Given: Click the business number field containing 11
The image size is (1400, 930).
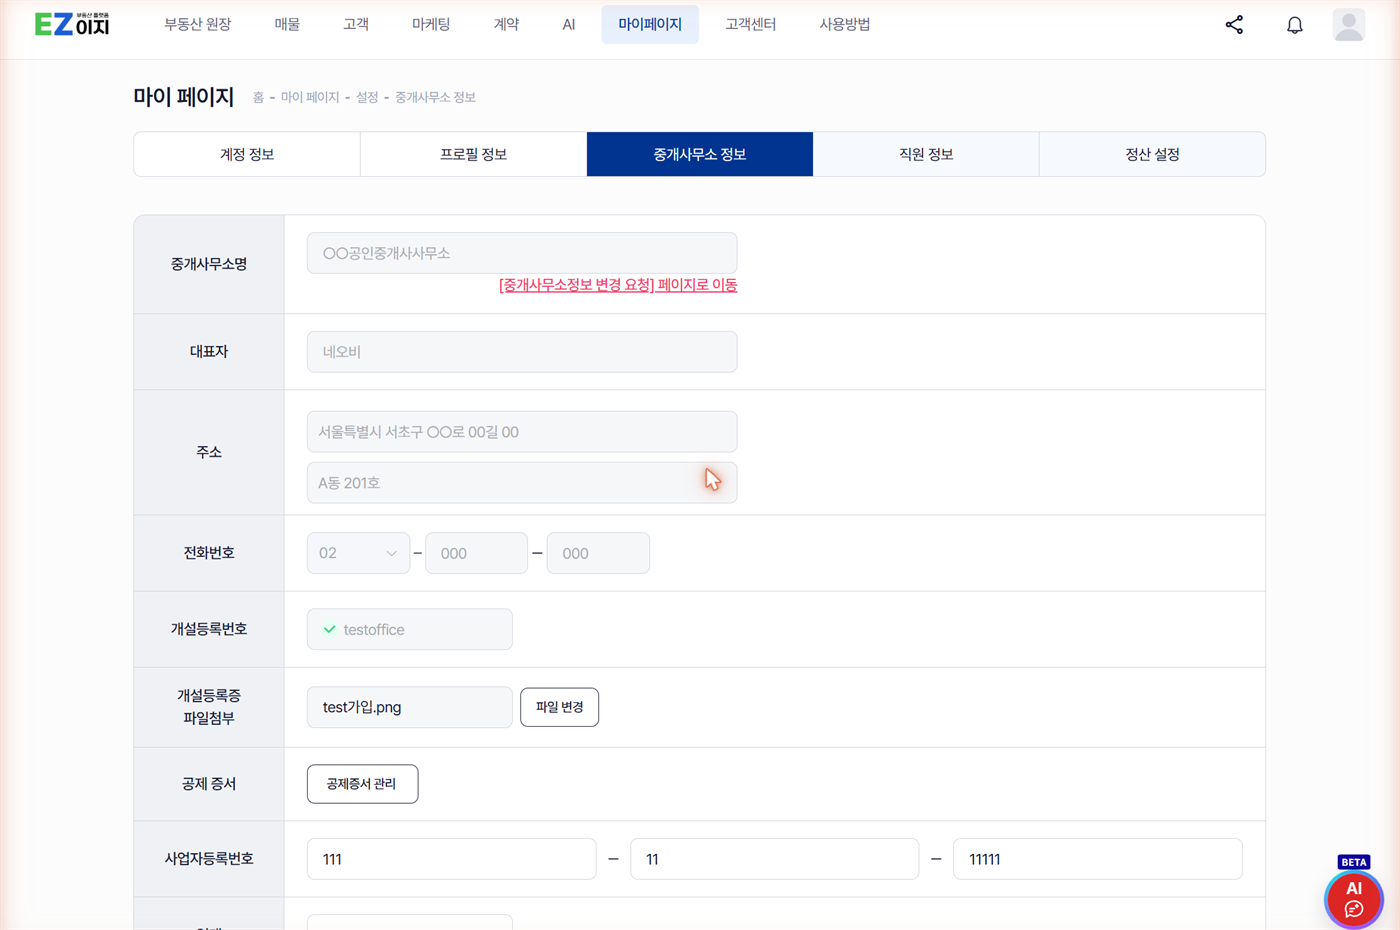Looking at the screenshot, I should (774, 859).
